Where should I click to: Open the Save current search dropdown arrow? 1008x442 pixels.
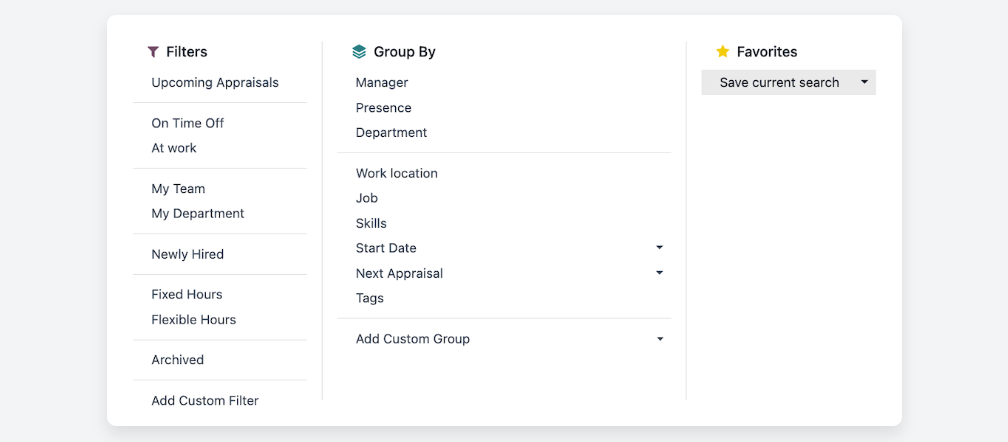(x=864, y=82)
